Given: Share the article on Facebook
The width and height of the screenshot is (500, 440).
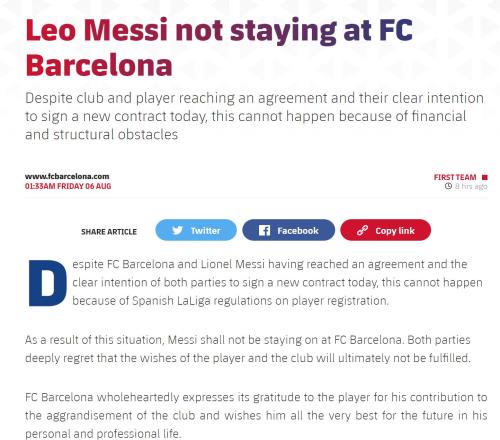Looking at the screenshot, I should pyautogui.click(x=288, y=230).
